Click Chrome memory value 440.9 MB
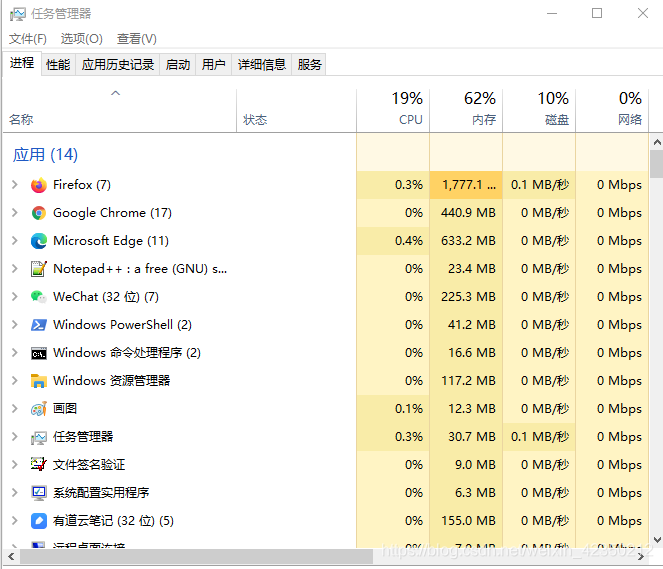The width and height of the screenshot is (663, 569). (x=468, y=213)
